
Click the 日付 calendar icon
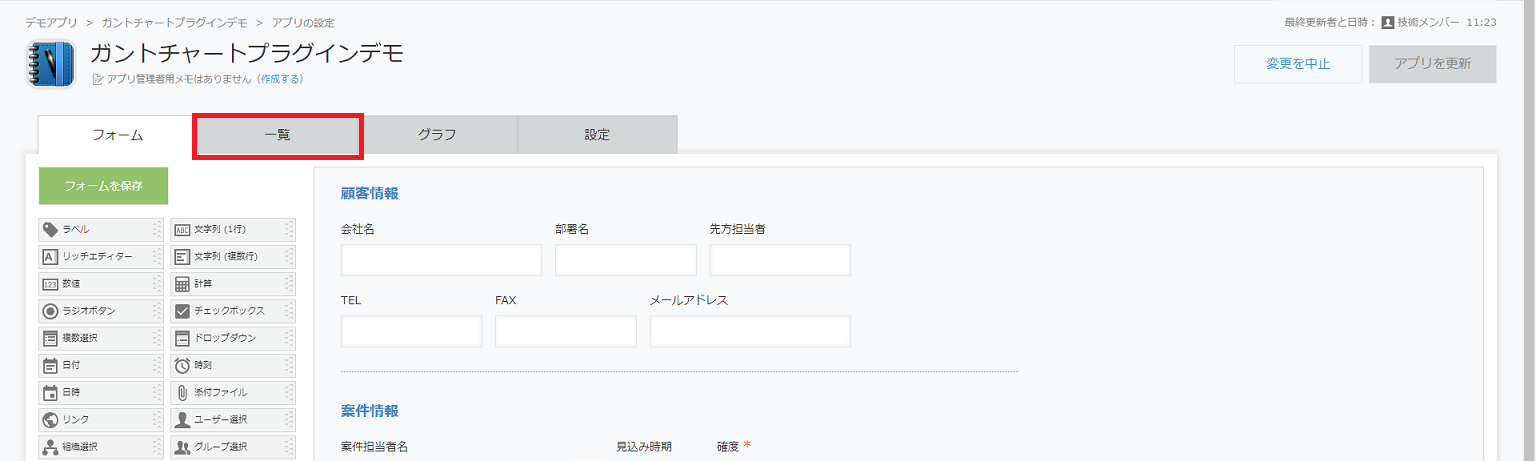click(50, 365)
